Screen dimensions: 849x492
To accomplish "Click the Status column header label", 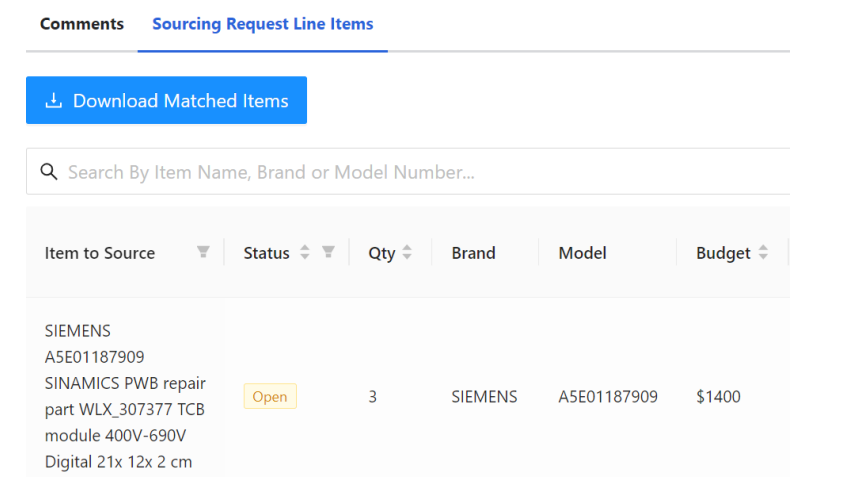I will [x=266, y=253].
